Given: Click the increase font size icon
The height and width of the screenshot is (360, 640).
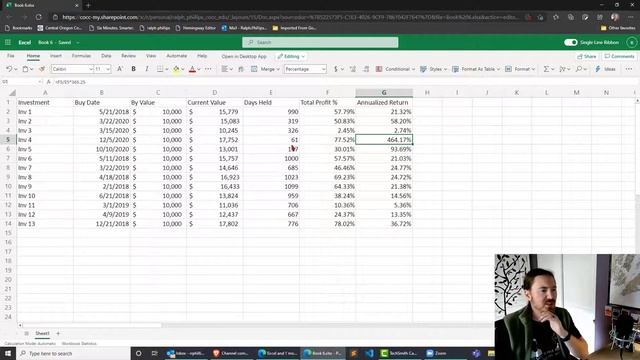Looking at the screenshot, I should point(120,69).
